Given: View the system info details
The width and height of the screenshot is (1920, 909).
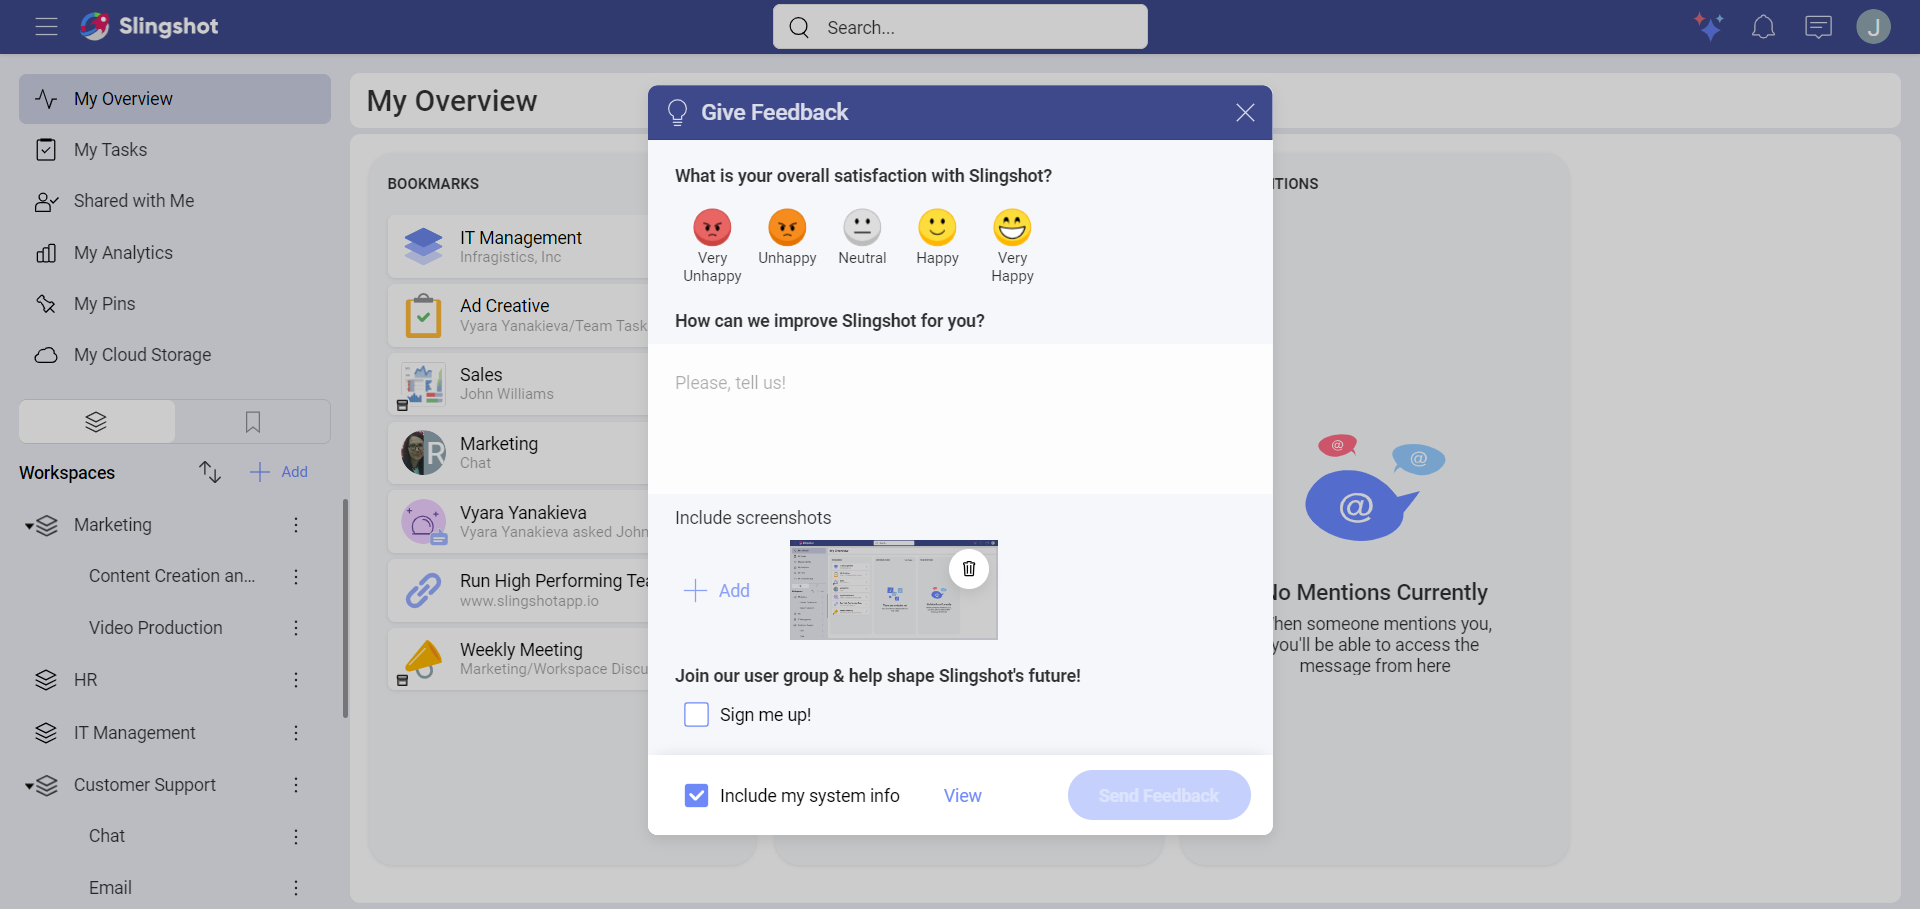Looking at the screenshot, I should click(x=962, y=796).
